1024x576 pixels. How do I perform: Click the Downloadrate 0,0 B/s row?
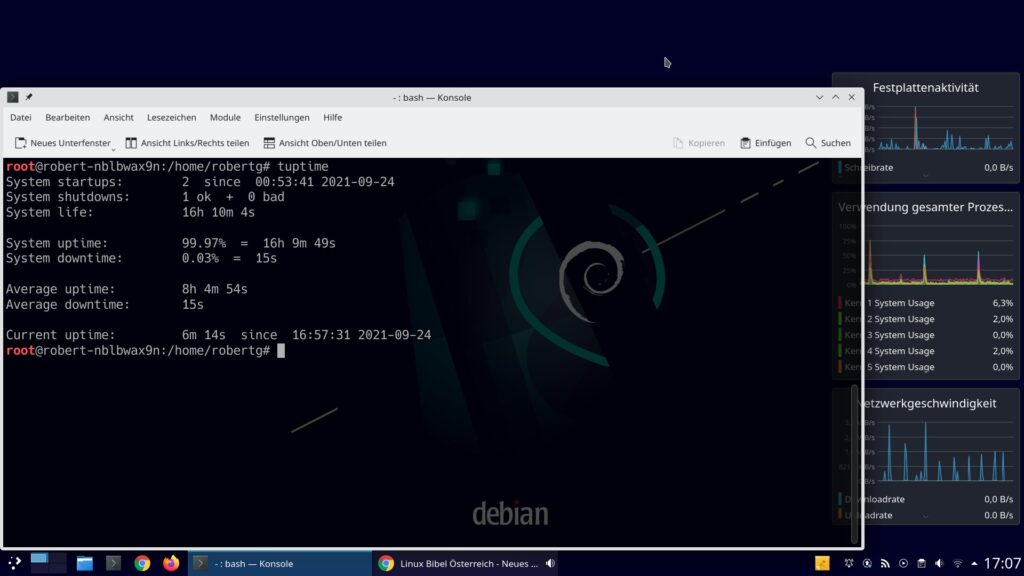pyautogui.click(x=925, y=499)
